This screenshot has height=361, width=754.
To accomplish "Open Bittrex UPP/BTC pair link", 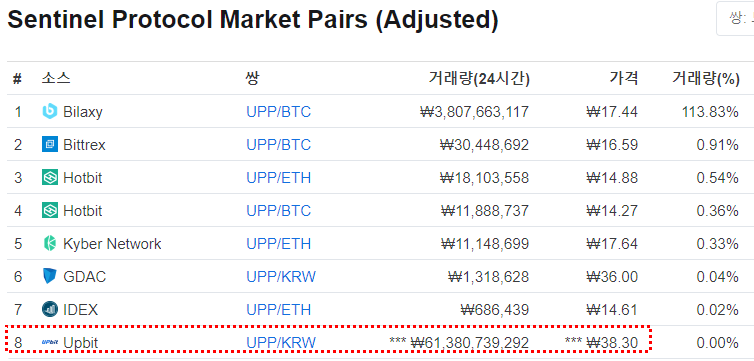I will pyautogui.click(x=278, y=145).
